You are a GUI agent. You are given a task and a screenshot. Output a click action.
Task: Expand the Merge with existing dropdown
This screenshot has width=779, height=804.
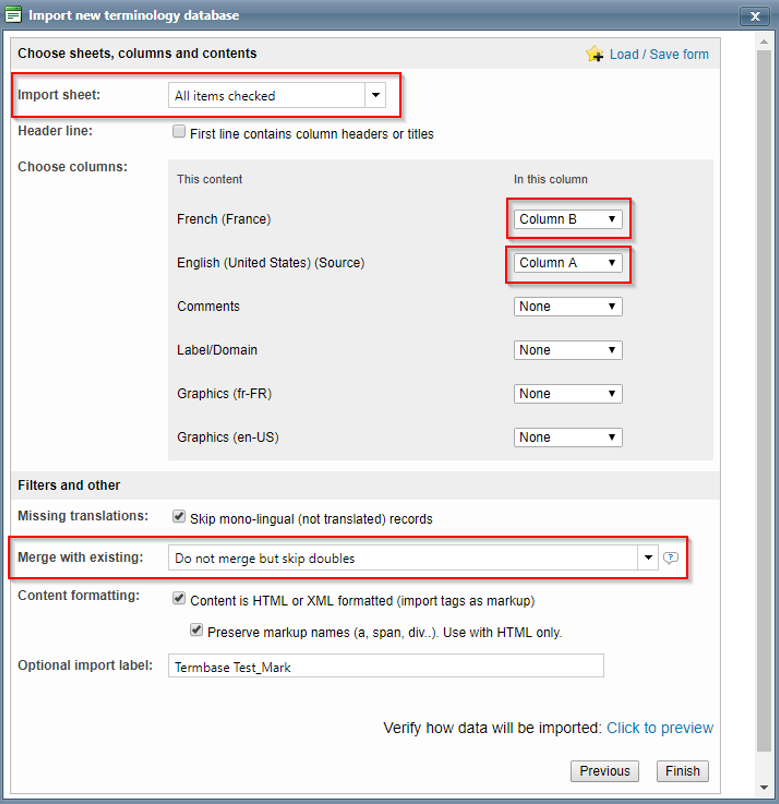[648, 558]
